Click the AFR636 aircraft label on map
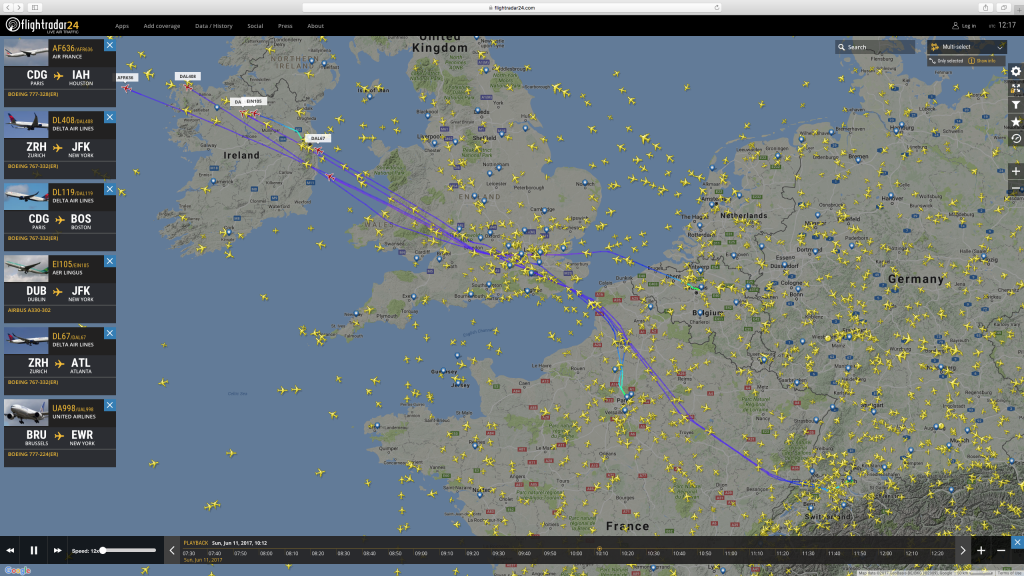Viewport: 1024px width, 576px height. point(126,77)
